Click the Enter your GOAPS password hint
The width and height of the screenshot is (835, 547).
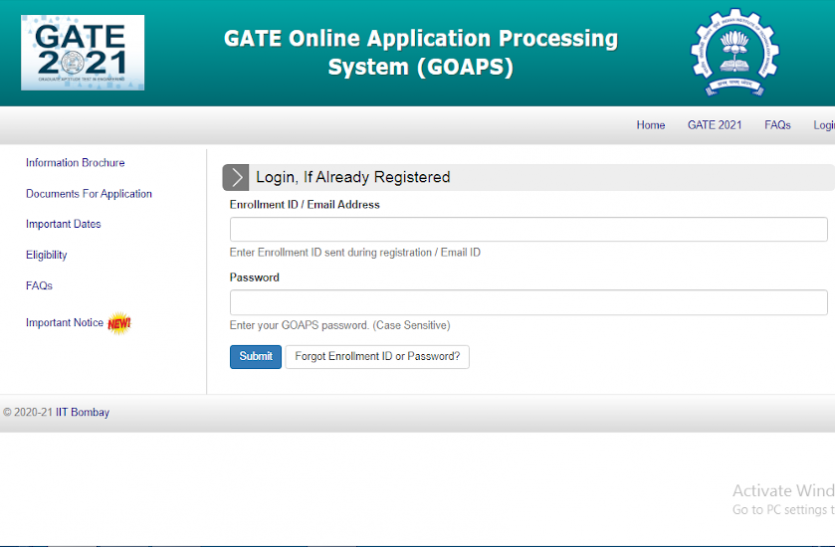pos(340,325)
